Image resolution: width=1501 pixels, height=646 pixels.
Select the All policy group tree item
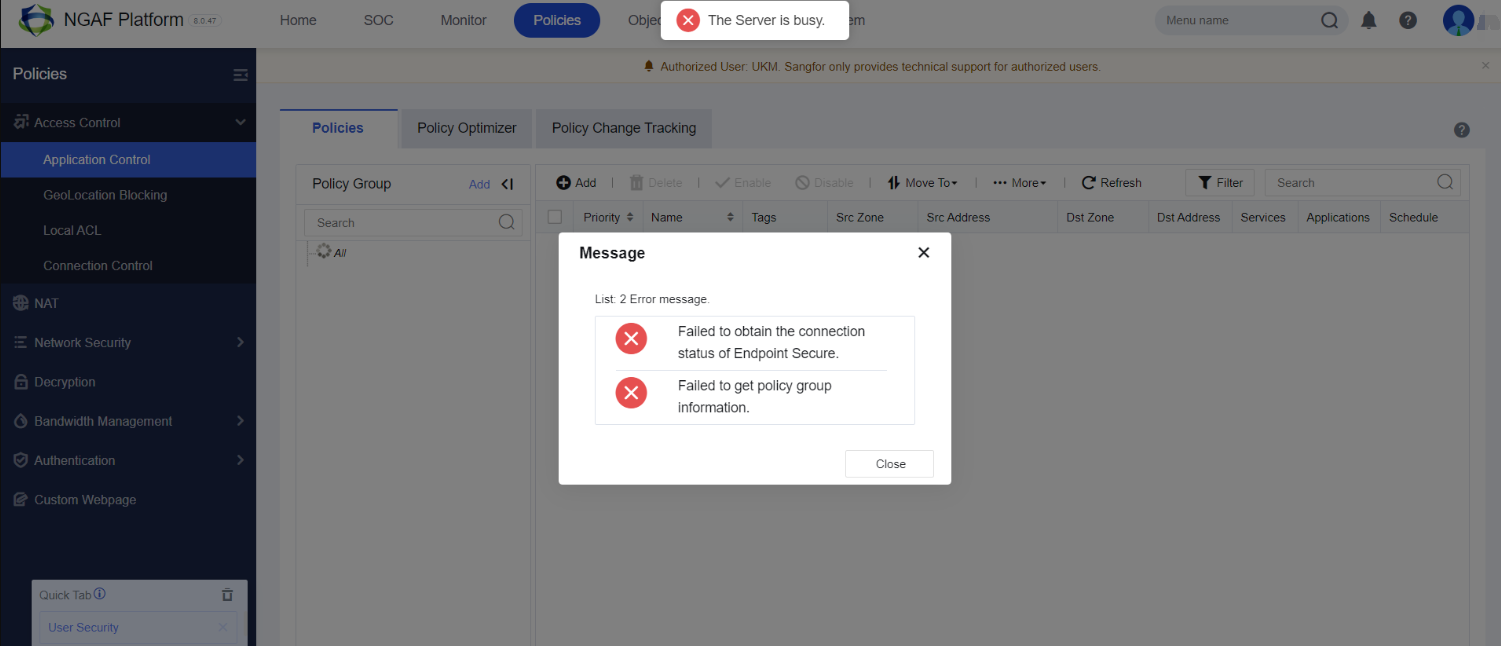pyautogui.click(x=340, y=253)
